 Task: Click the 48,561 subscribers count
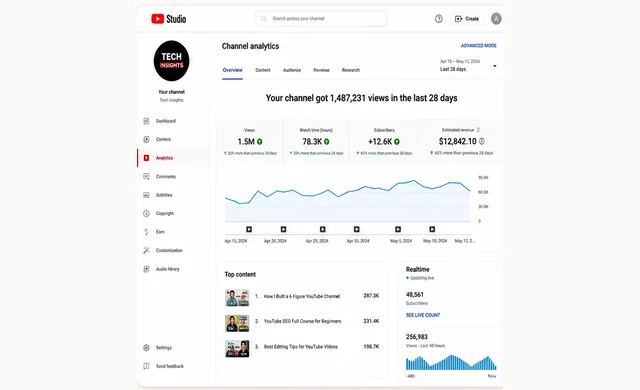click(x=415, y=295)
